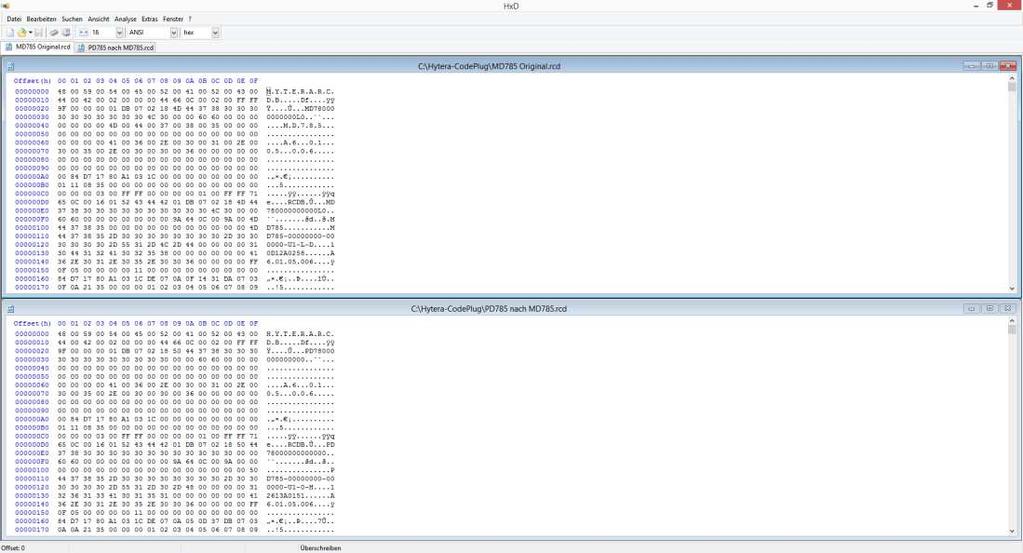1023x553 pixels.
Task: Close the PD785 nach MD785.rcd child window
Action: 1008,308
